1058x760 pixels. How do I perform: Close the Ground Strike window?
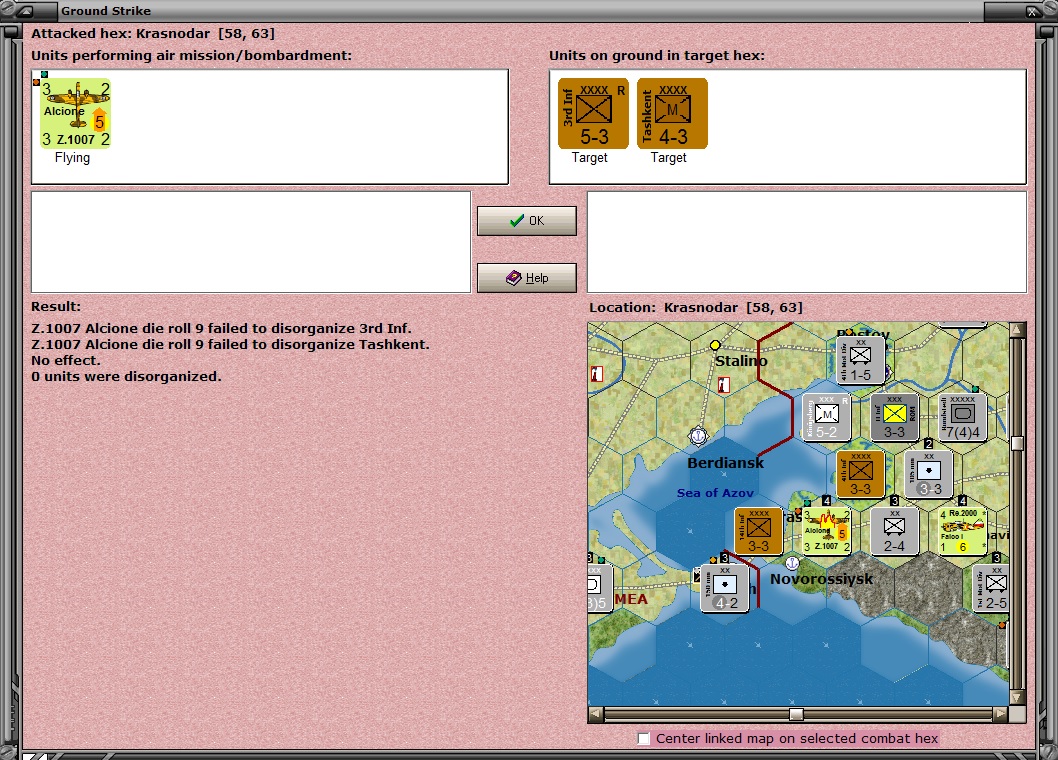pos(1032,11)
